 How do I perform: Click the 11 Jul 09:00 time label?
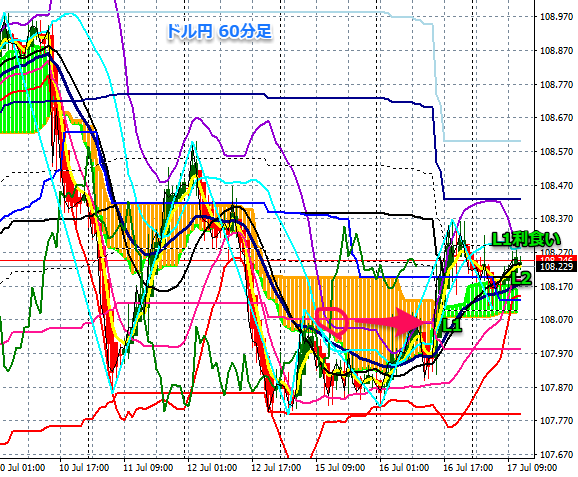pos(148,468)
